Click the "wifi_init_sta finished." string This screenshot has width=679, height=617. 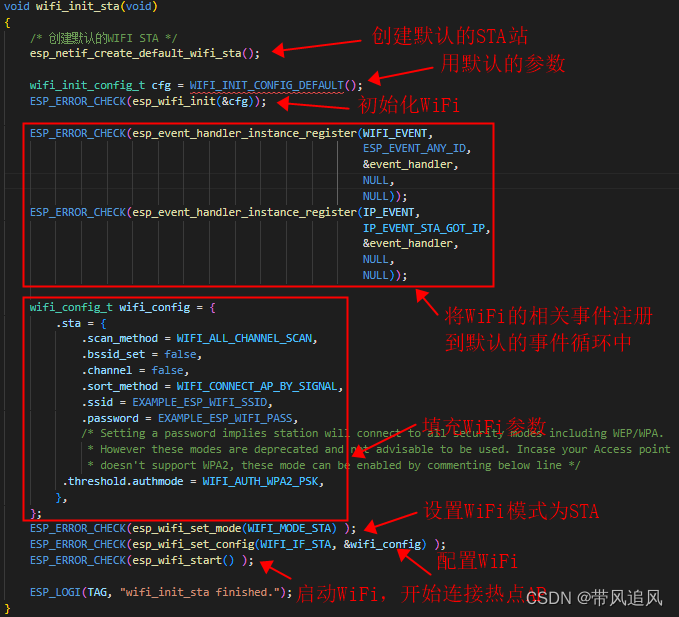200,592
